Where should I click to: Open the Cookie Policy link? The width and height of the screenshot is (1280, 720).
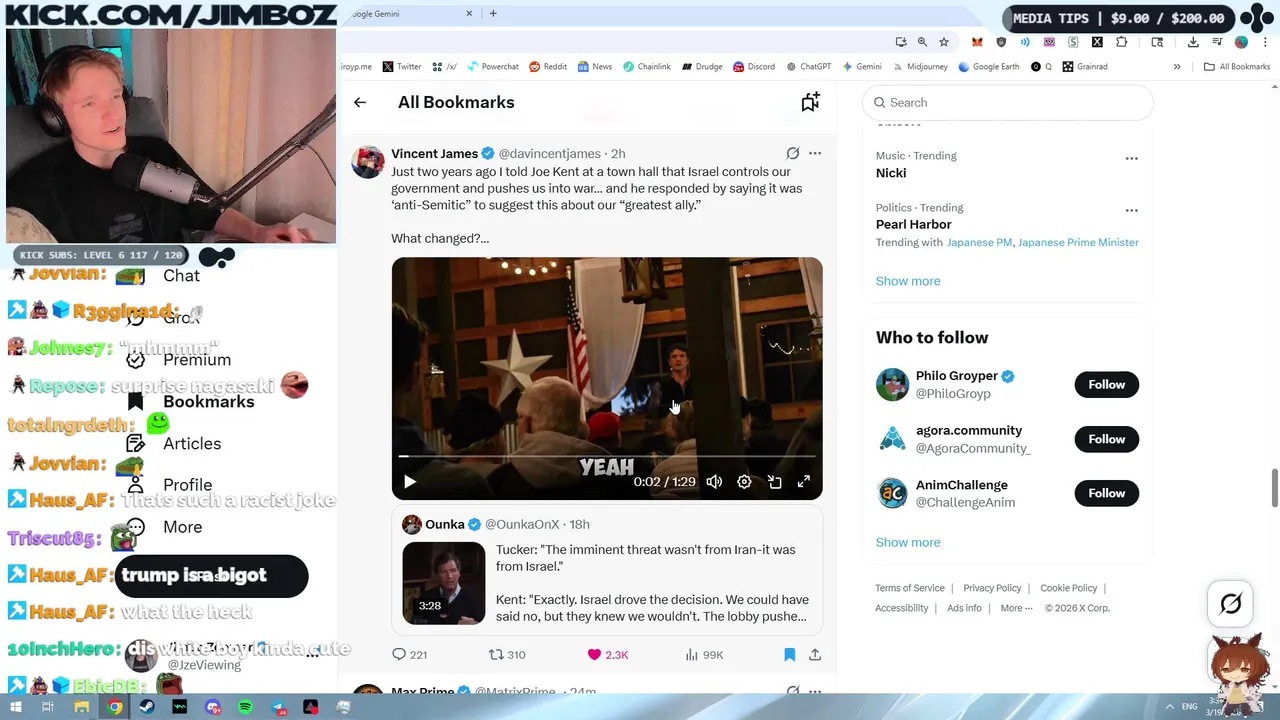pos(1068,588)
